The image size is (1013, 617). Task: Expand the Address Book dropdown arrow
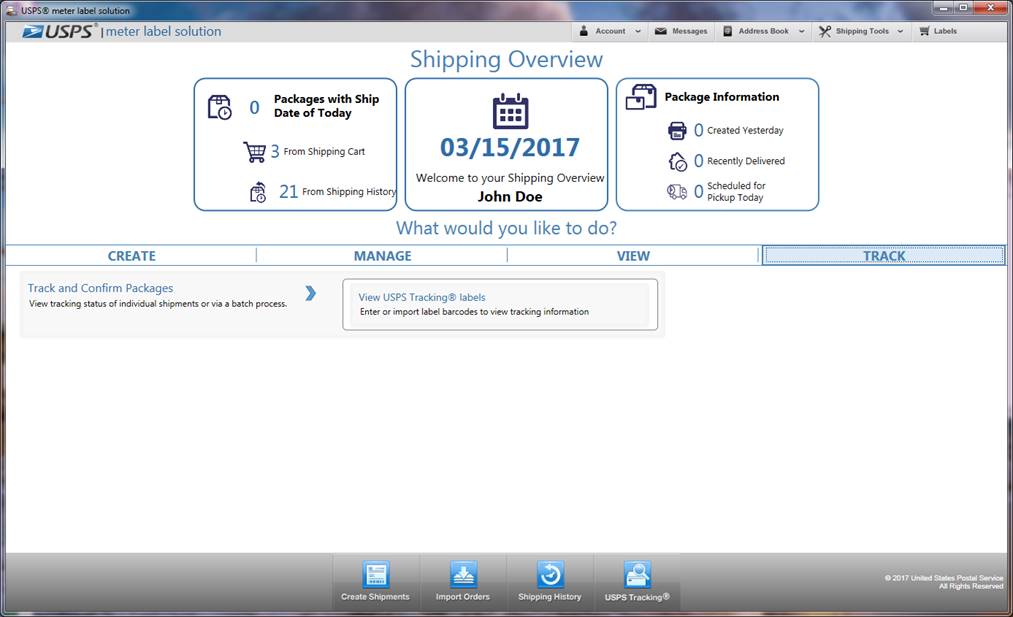coord(802,31)
